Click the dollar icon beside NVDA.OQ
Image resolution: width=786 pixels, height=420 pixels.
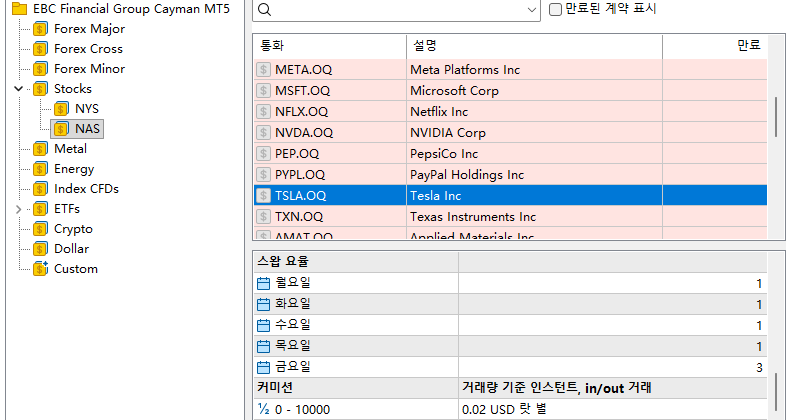(264, 133)
